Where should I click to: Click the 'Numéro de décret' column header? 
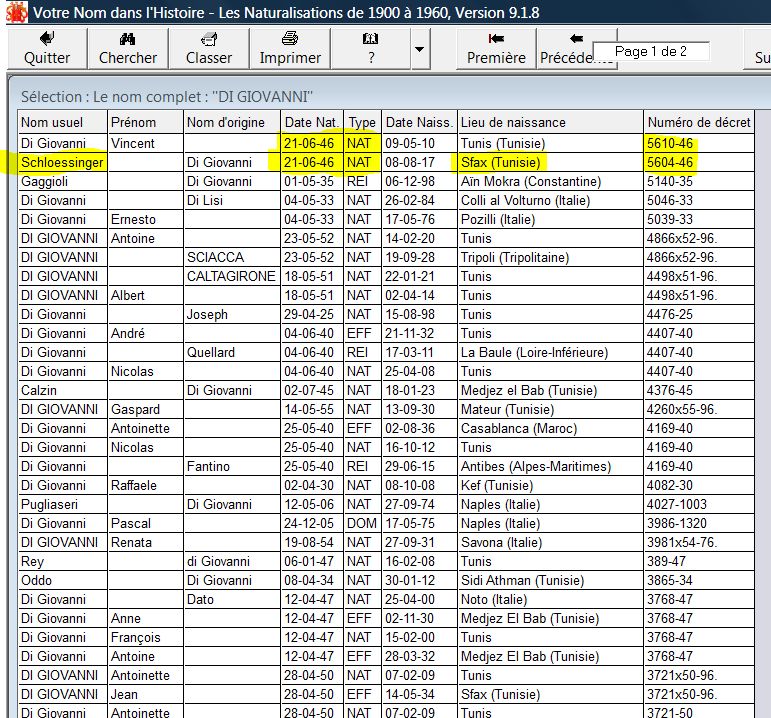pos(699,122)
